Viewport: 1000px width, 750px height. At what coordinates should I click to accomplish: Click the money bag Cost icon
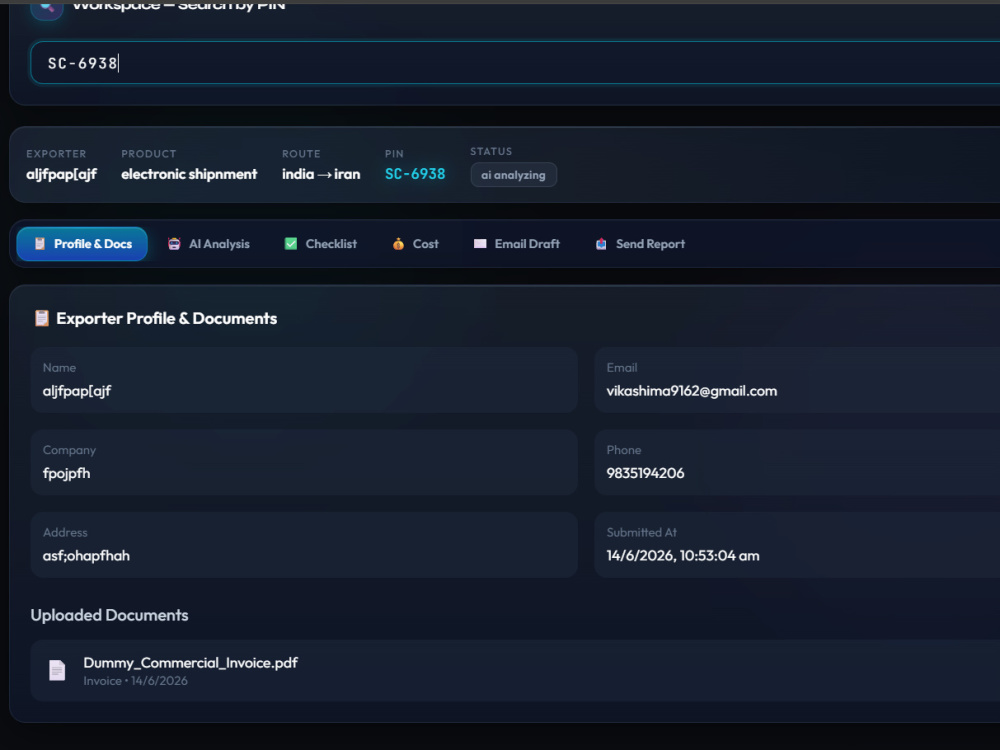click(x=399, y=244)
